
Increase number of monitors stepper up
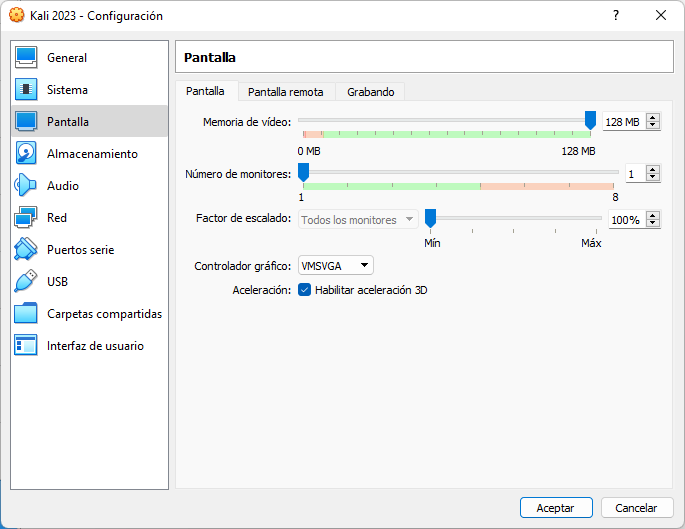point(653,170)
